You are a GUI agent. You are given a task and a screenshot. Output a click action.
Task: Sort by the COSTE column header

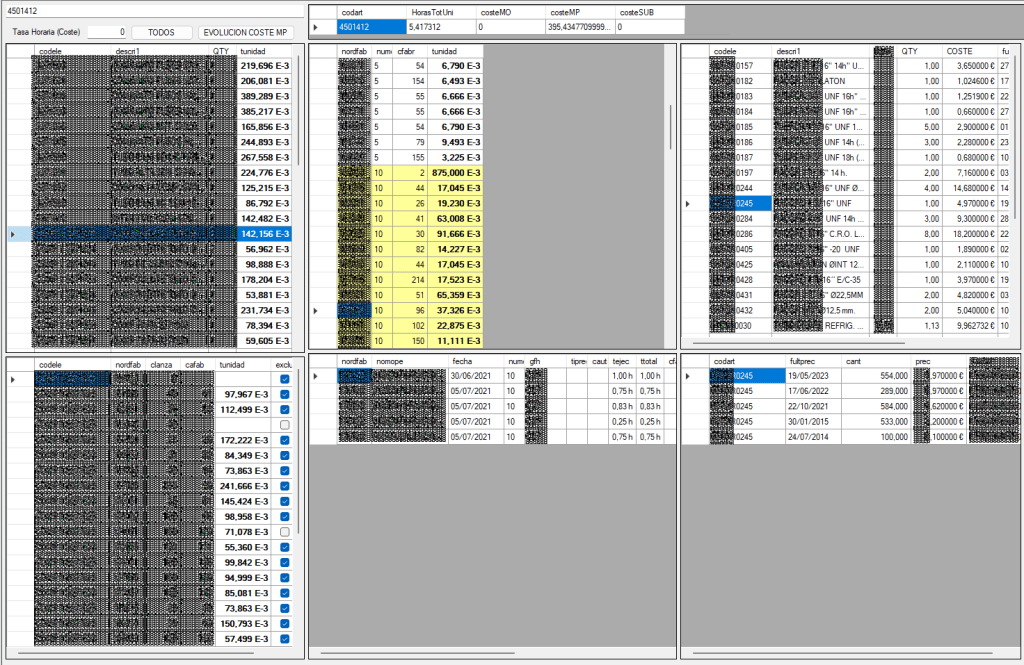click(959, 51)
